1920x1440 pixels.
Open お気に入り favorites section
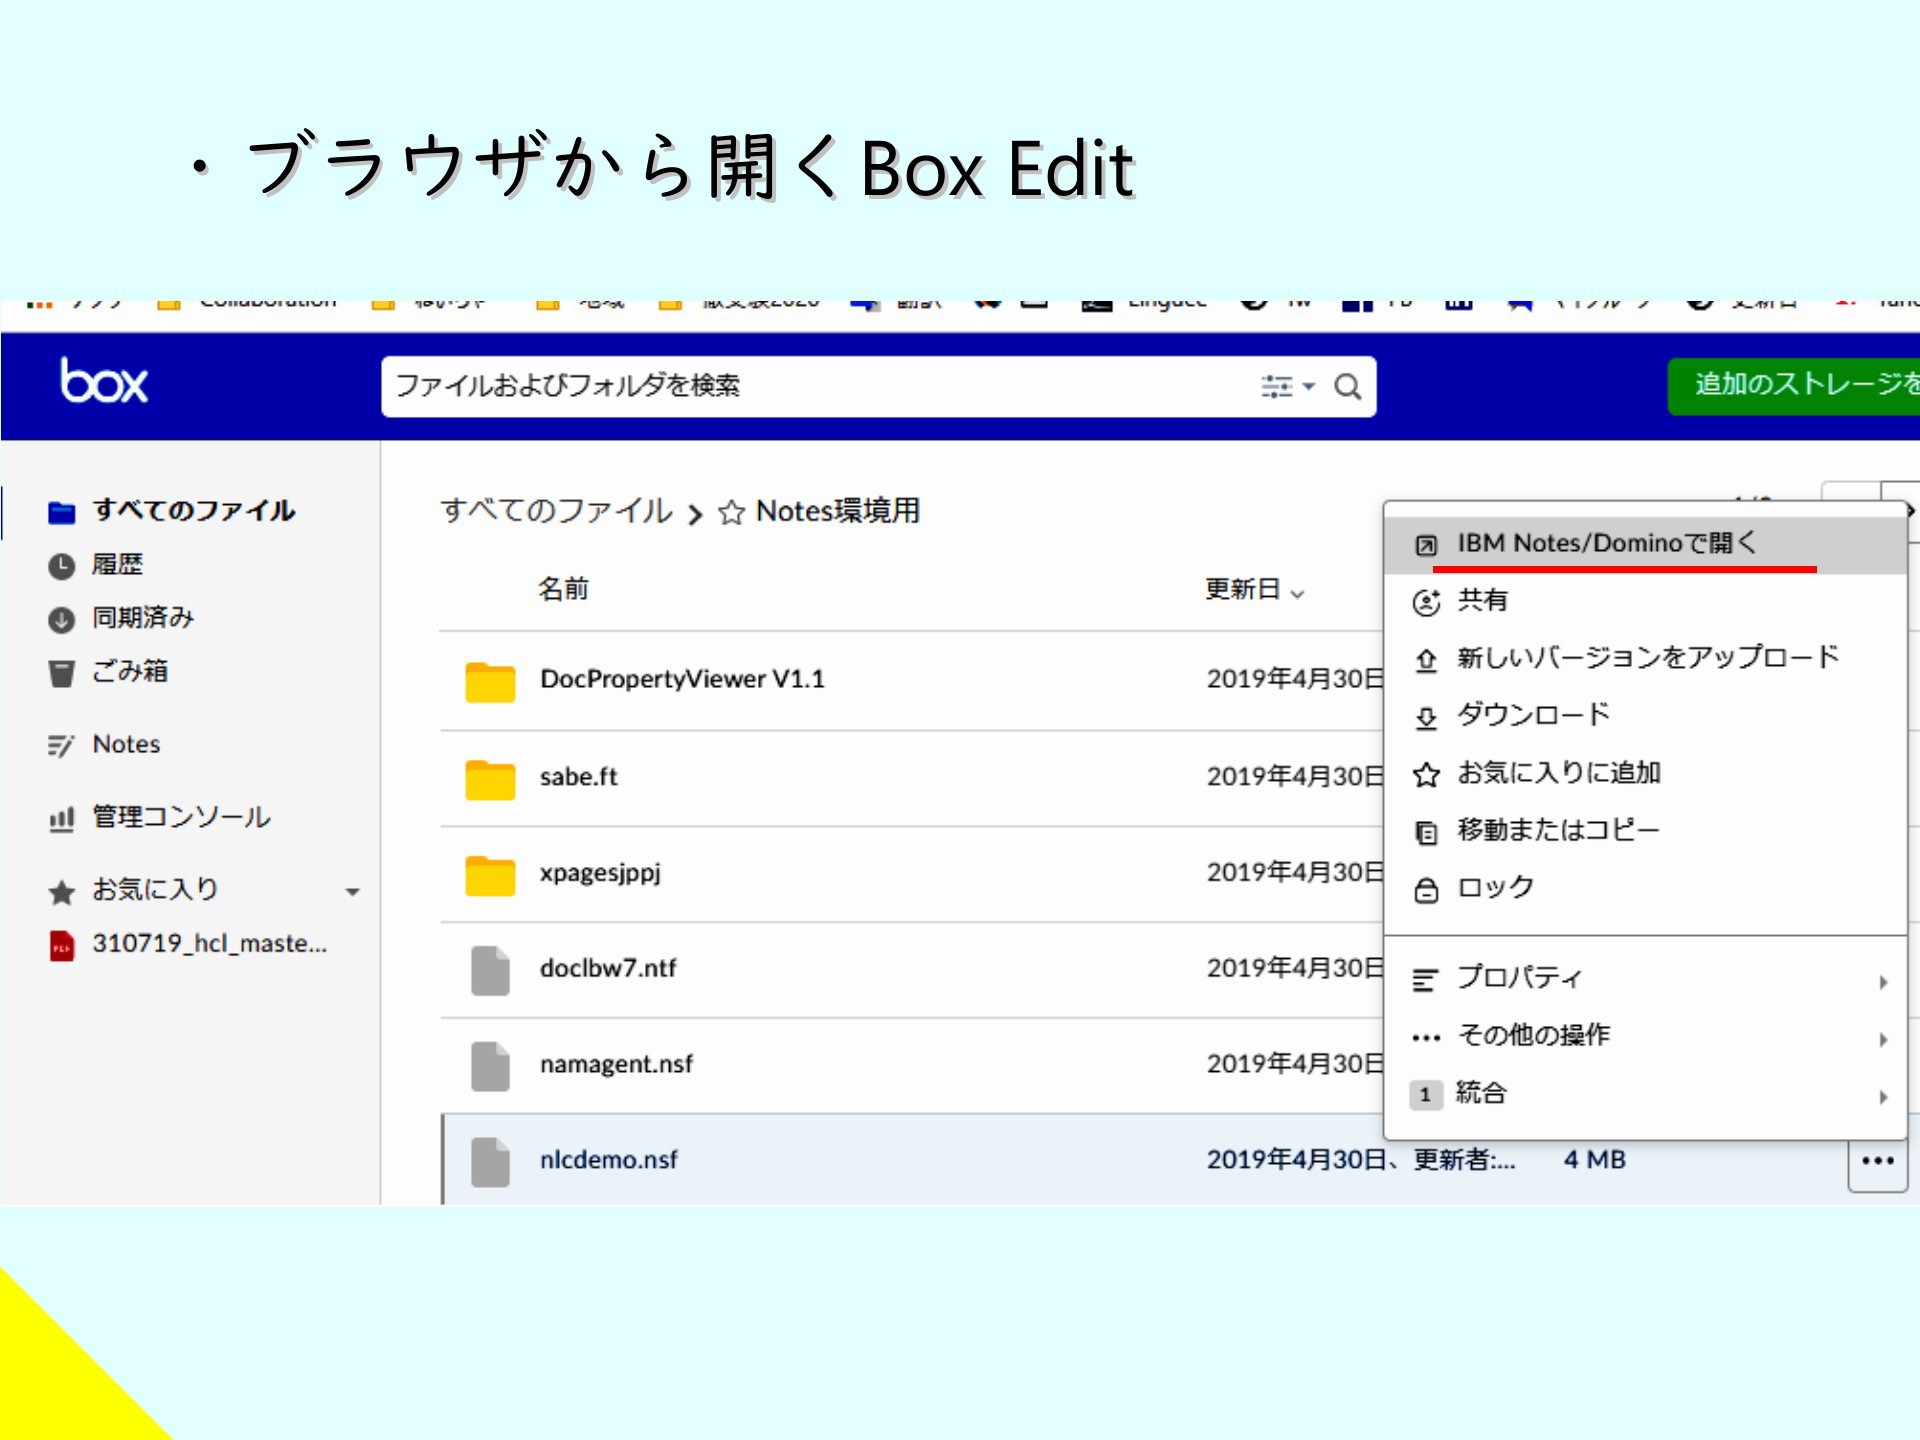coord(133,889)
